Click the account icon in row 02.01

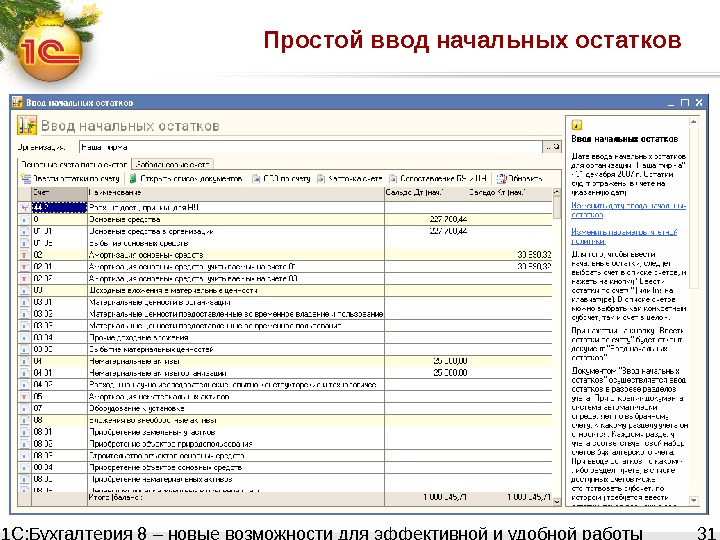point(24,267)
